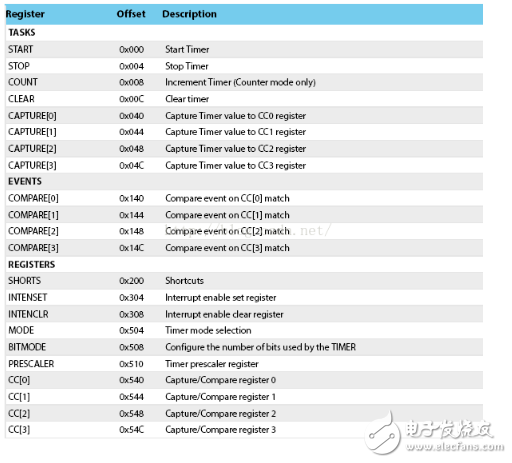
Task: Select the offset 0x00C of CLEAR
Action: click(132, 99)
